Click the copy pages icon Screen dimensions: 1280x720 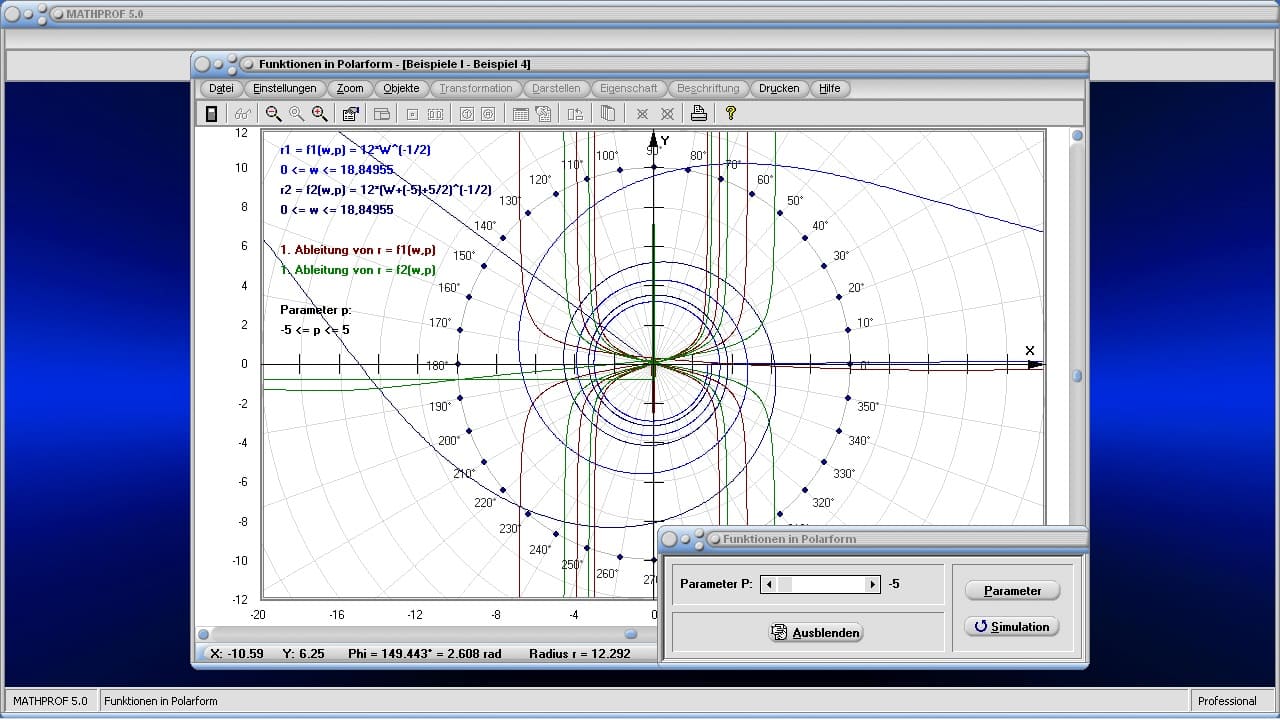[x=607, y=114]
